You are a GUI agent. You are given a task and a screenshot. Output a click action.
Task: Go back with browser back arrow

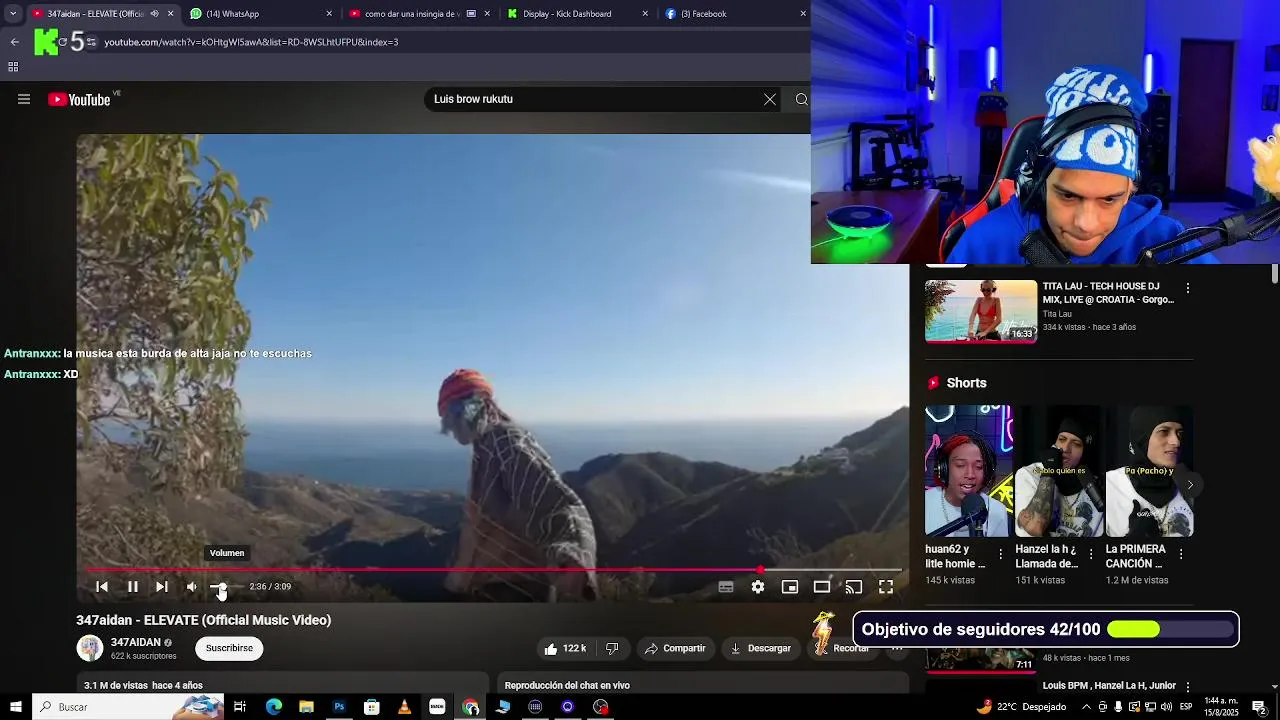pos(14,42)
